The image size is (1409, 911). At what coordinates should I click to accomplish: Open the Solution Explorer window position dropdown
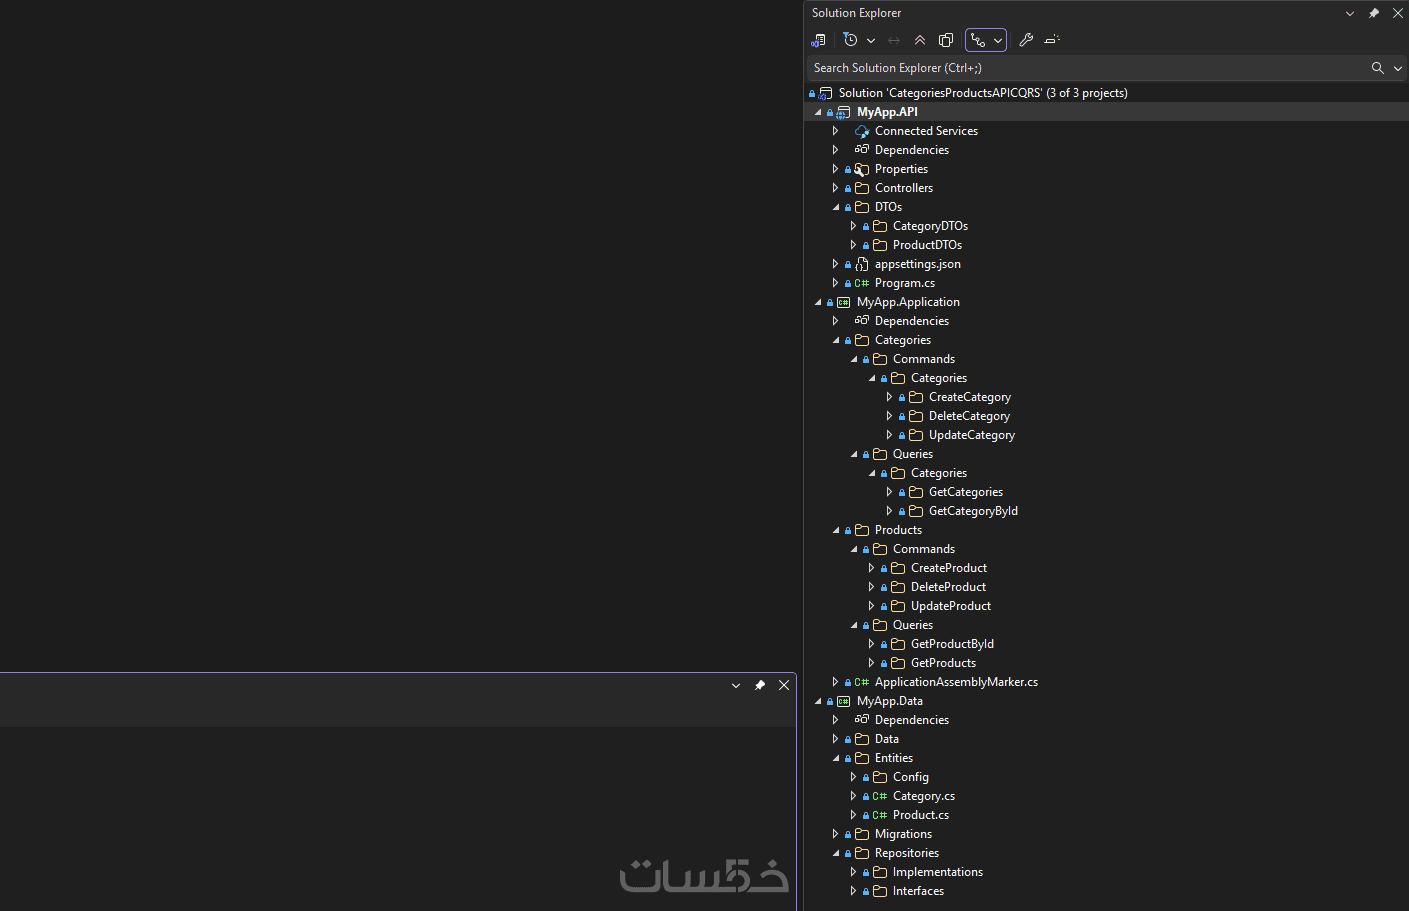(1349, 13)
